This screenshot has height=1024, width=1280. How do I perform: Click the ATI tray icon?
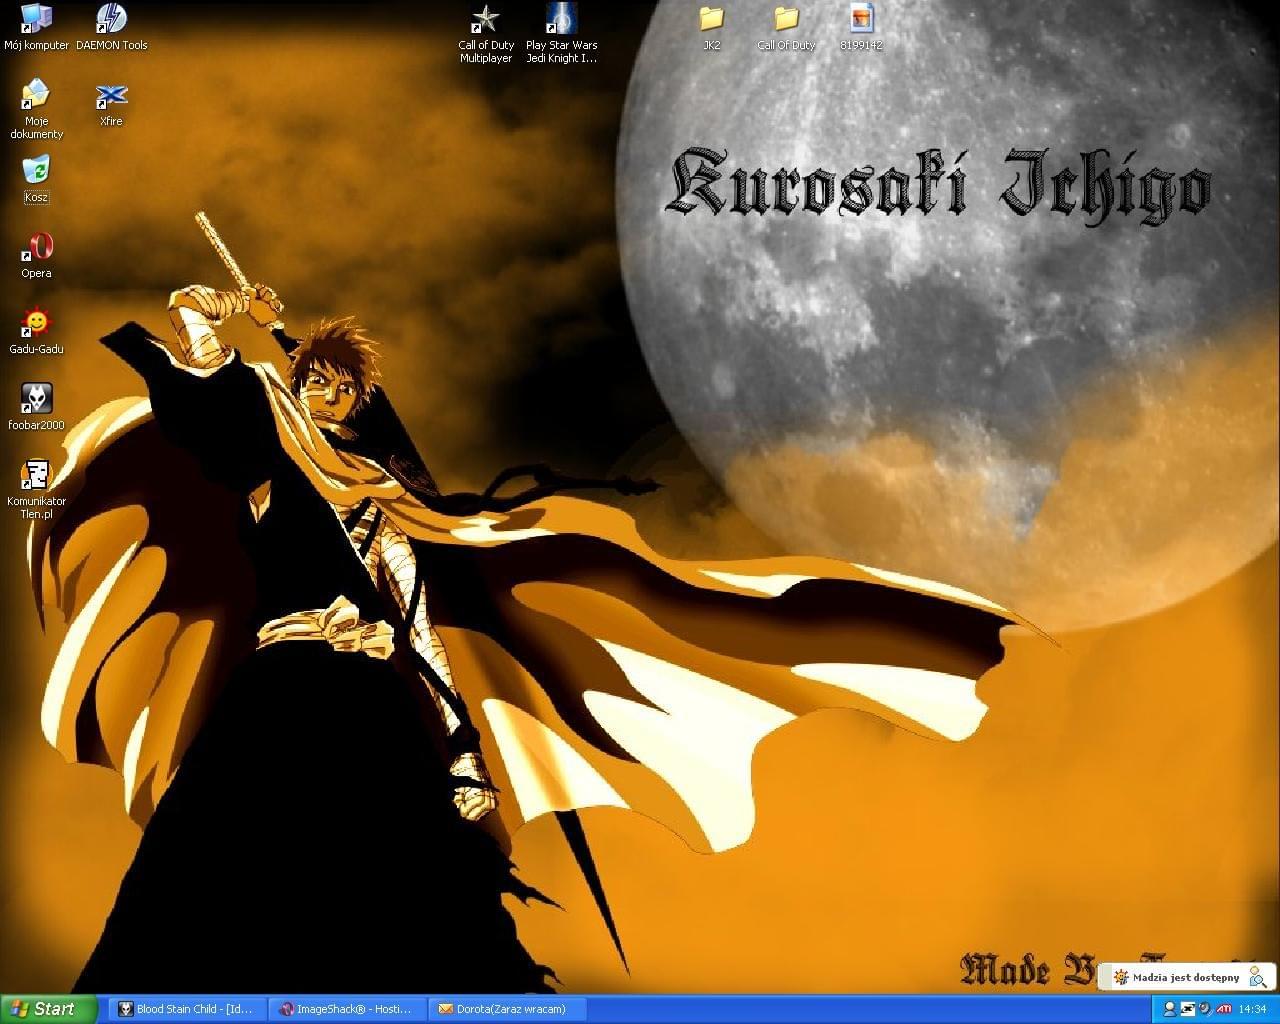coord(1223,1009)
